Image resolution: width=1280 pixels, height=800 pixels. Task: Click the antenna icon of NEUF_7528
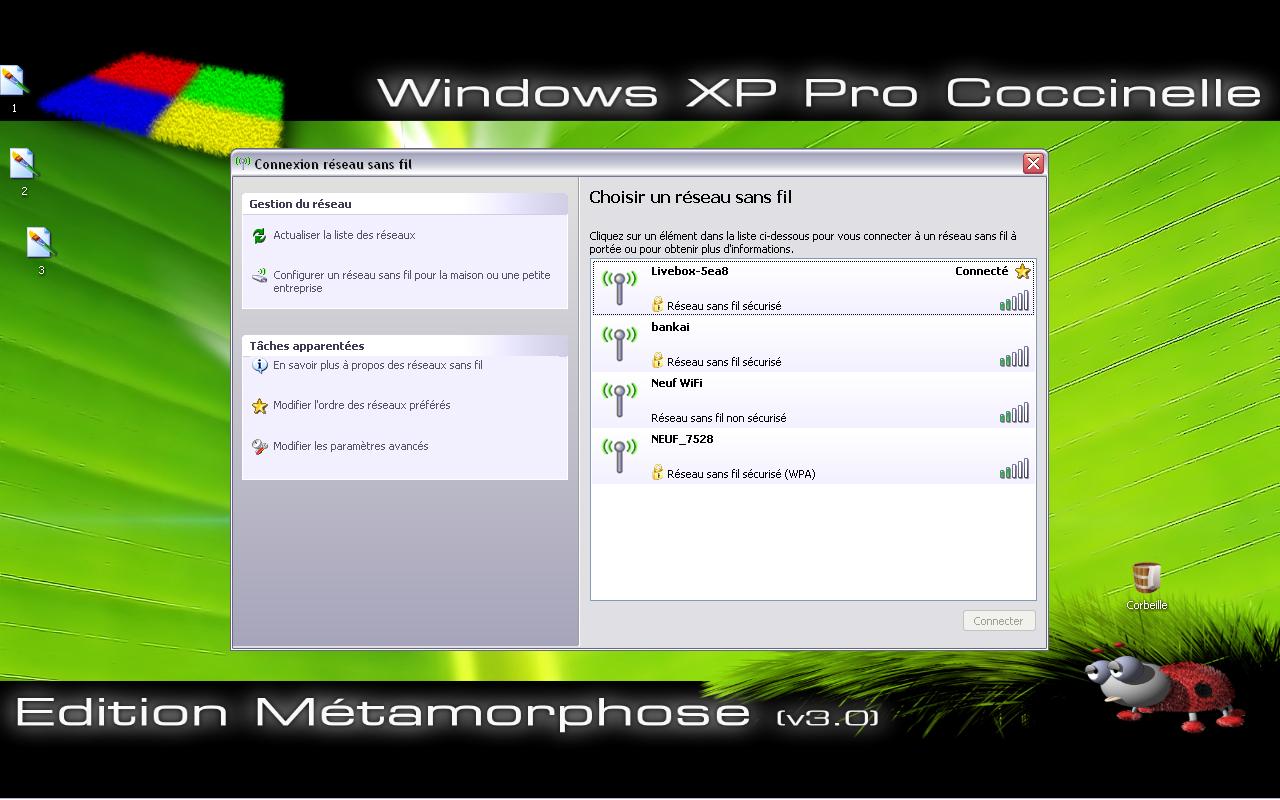click(619, 456)
